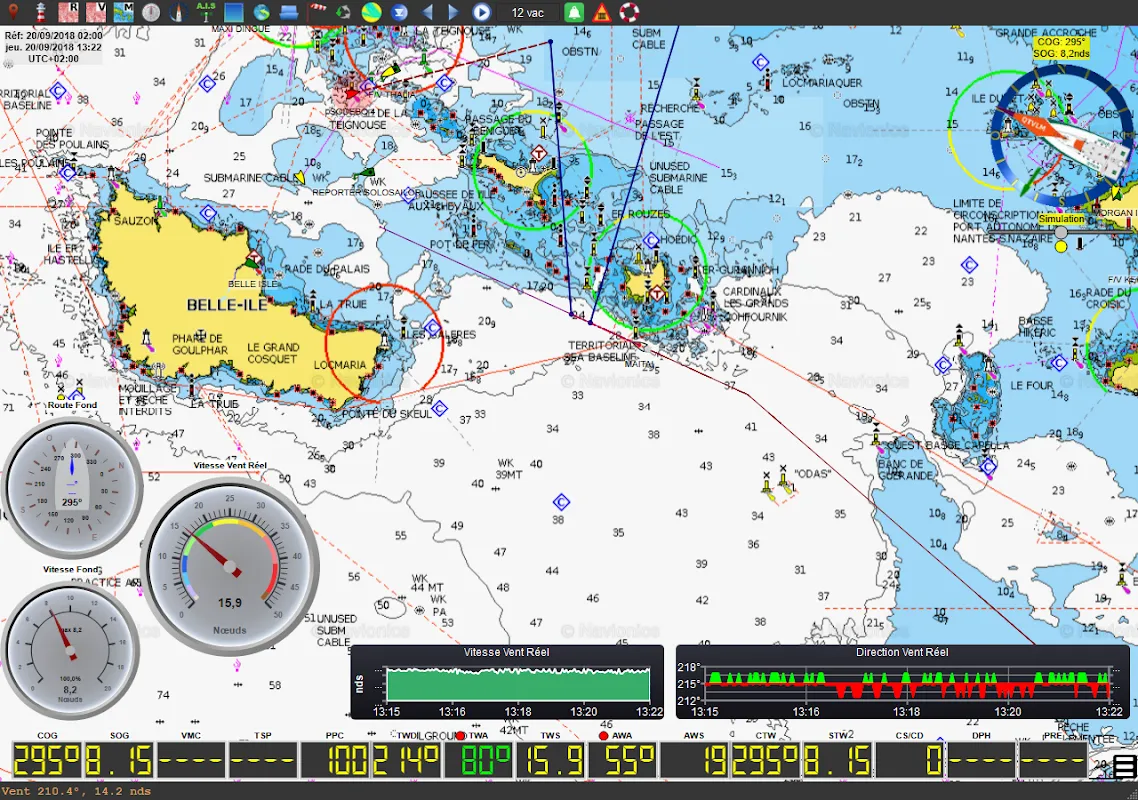This screenshot has height=800, width=1138.
Task: Click the grey compass dial icon
Action: point(151,12)
